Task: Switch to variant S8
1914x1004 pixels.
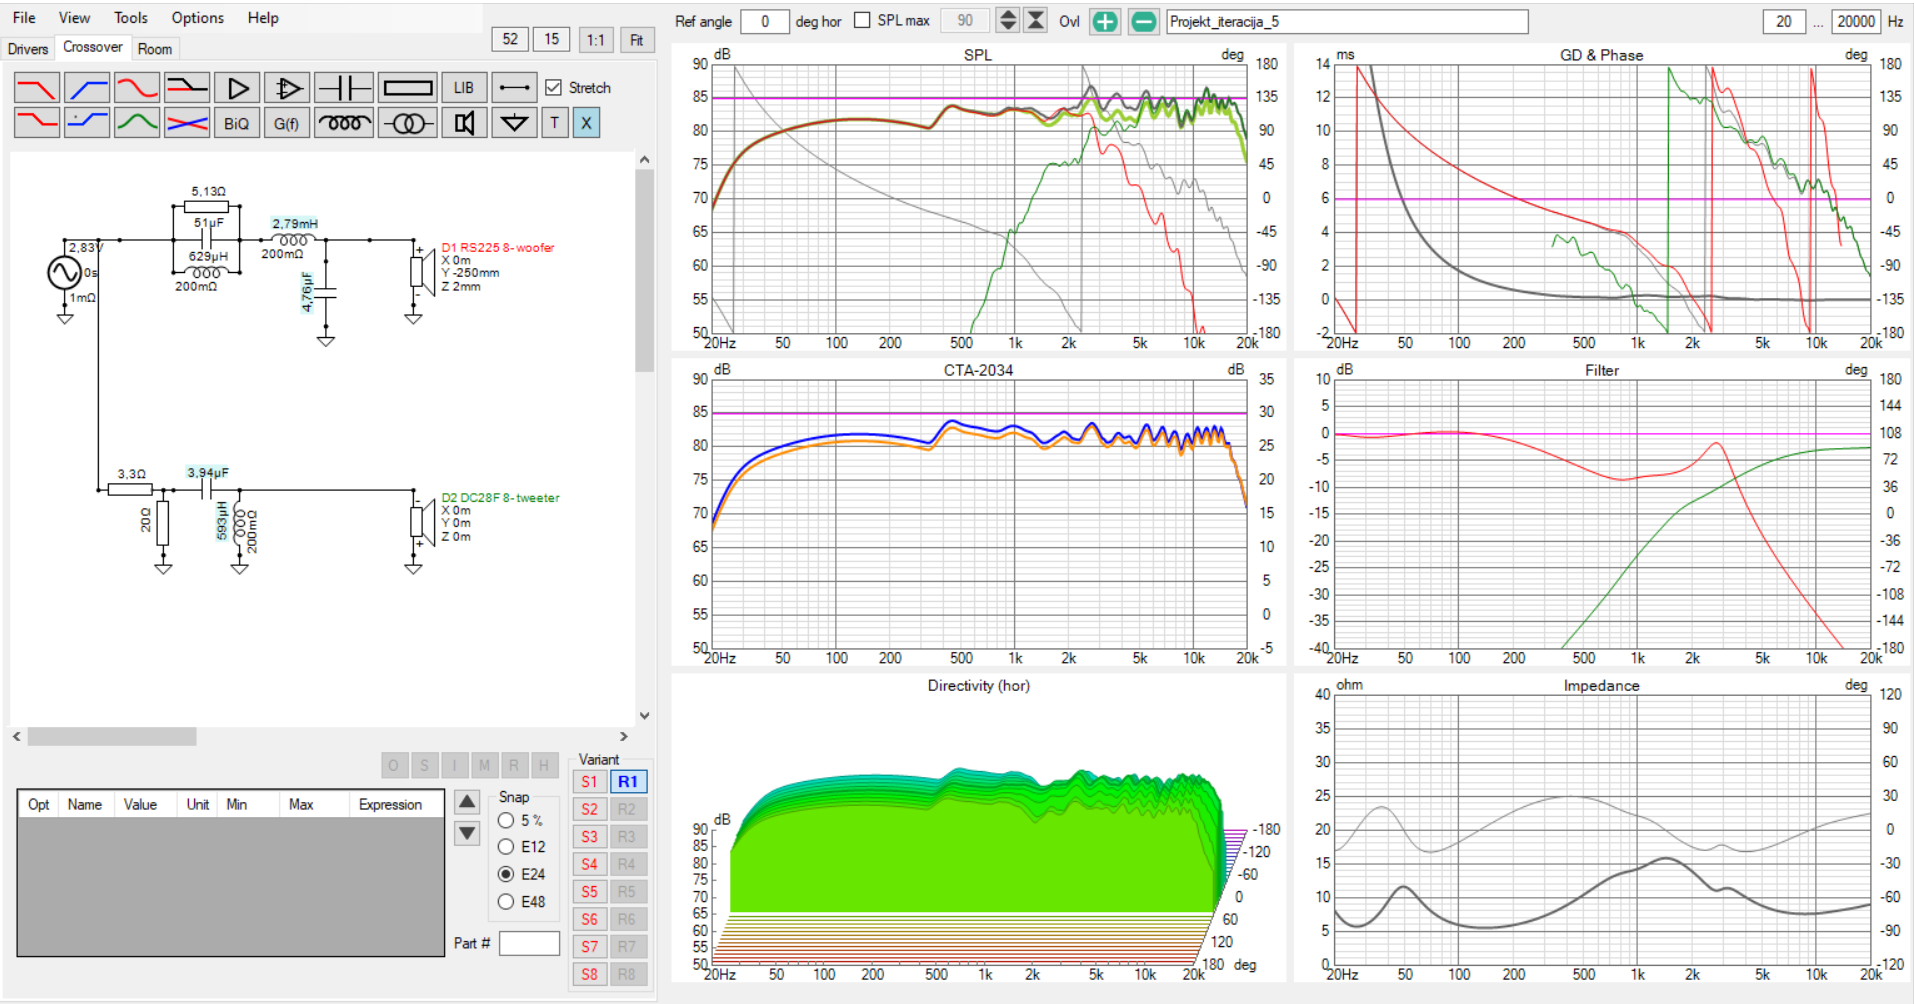Action: point(590,974)
